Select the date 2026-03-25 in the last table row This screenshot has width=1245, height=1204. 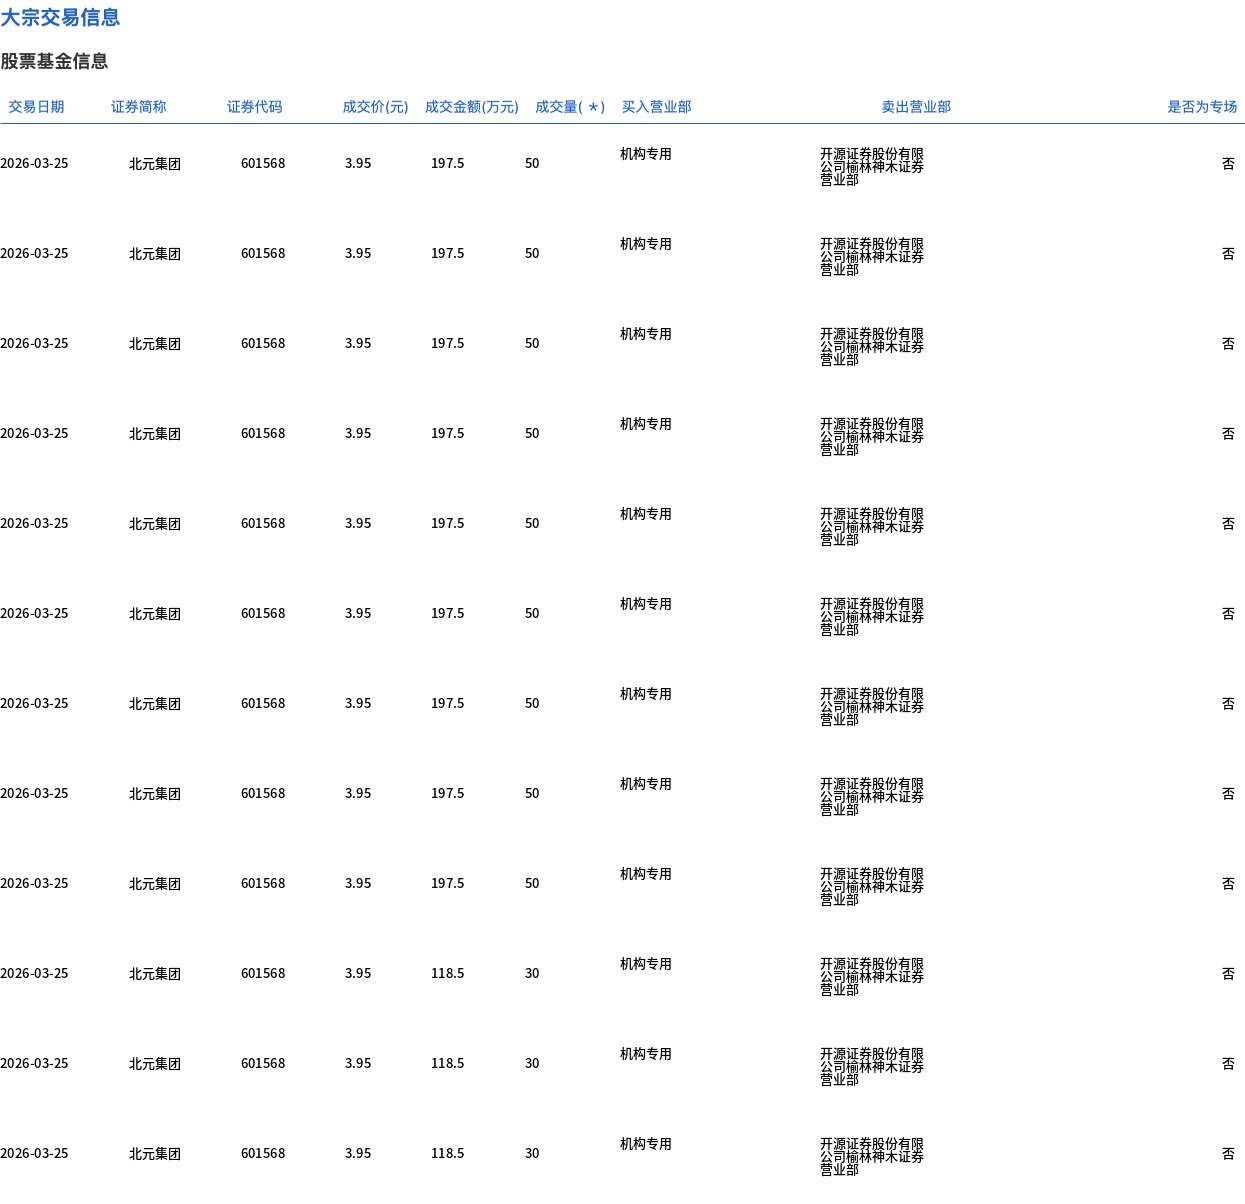coord(34,1153)
